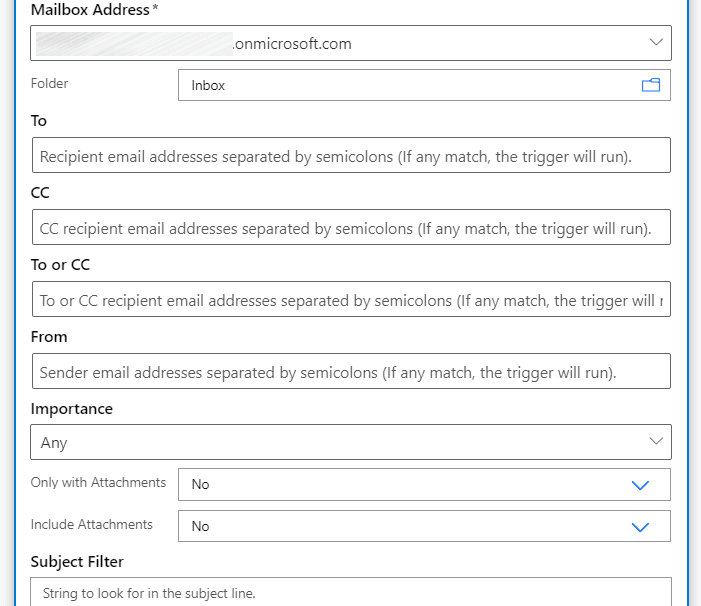The width and height of the screenshot is (701, 606).
Task: Click the 'Any' importance value
Action: 54,443
